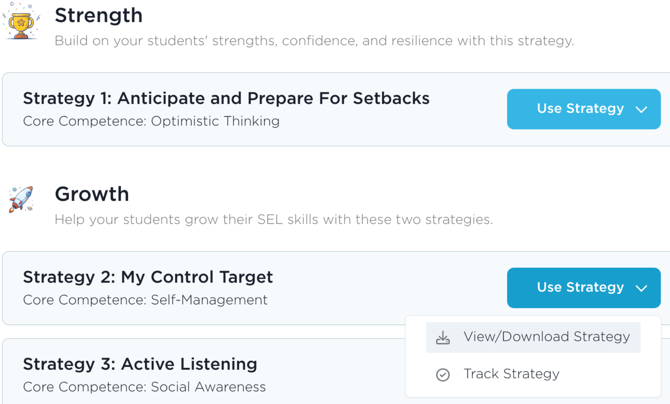Expand chevron on Strategy 1 Use Strategy button

click(x=641, y=109)
